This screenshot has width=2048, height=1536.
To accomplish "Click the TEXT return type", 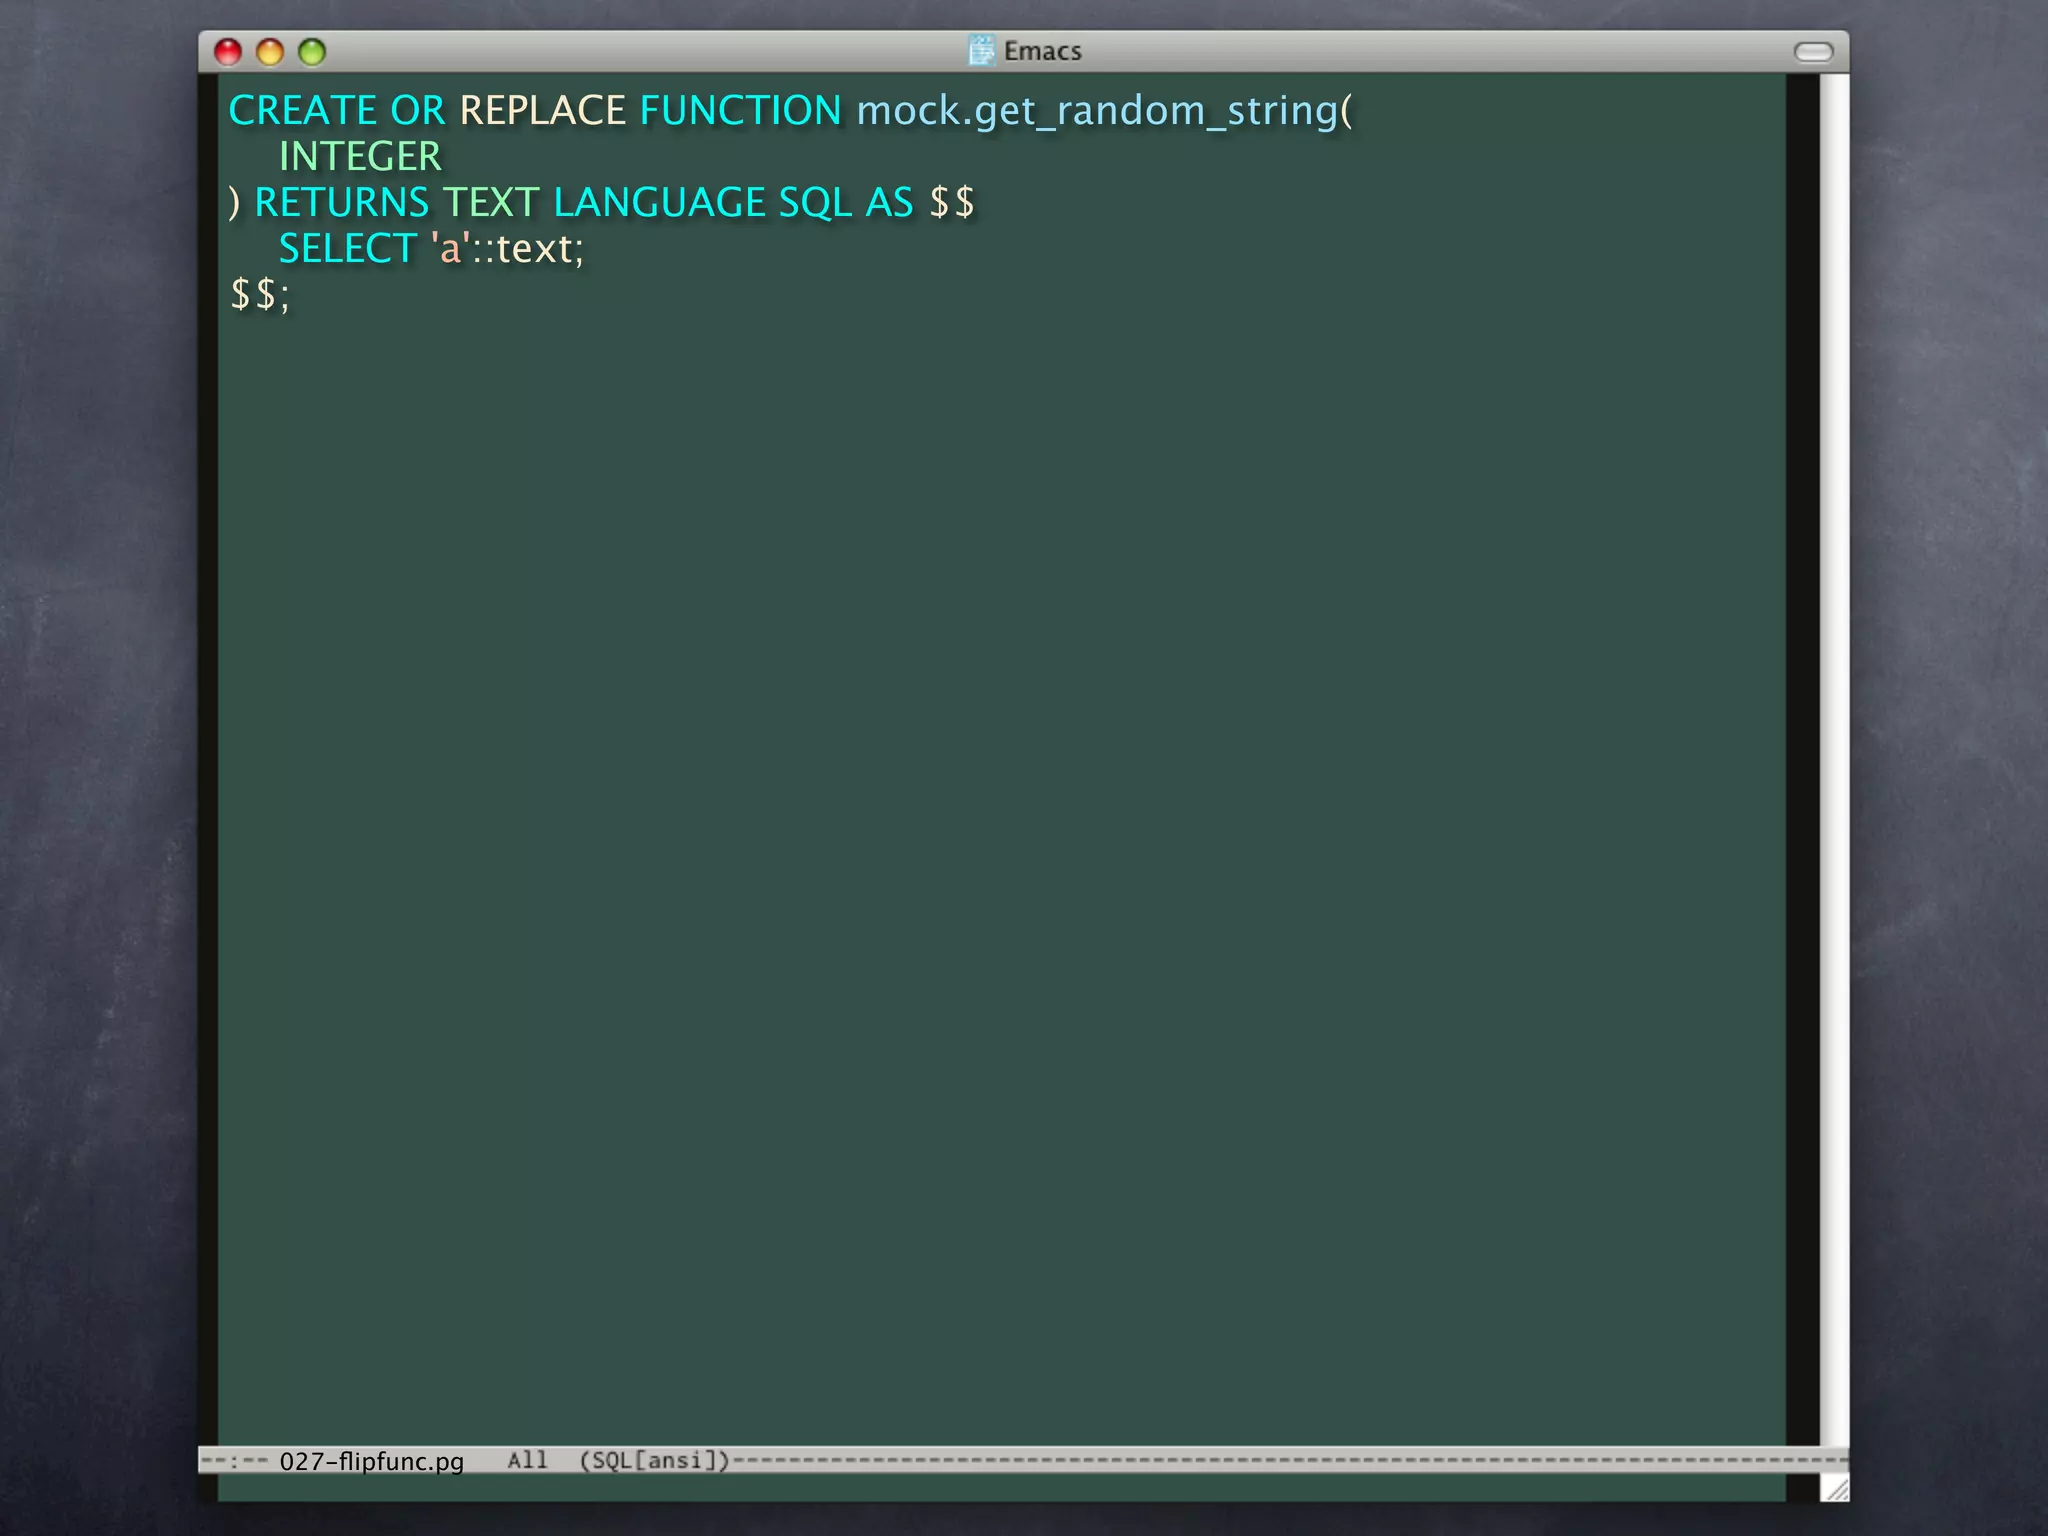I will (491, 202).
